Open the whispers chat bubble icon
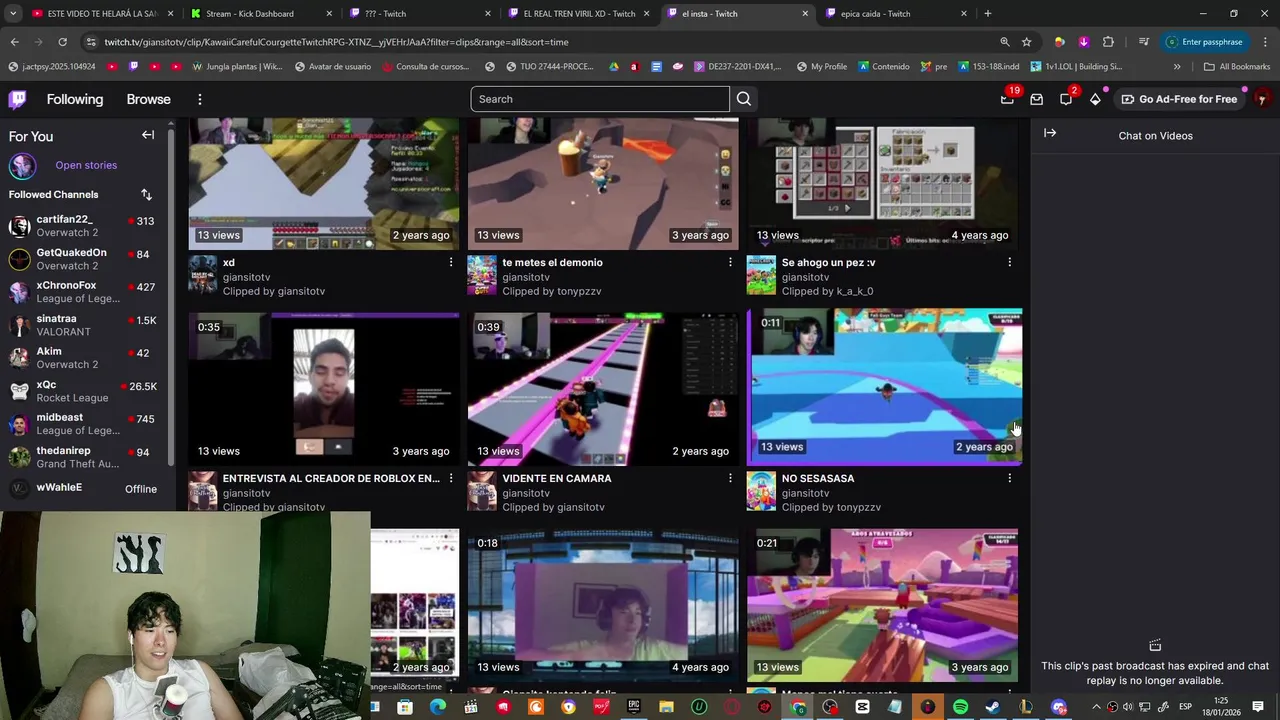 coord(1066,99)
